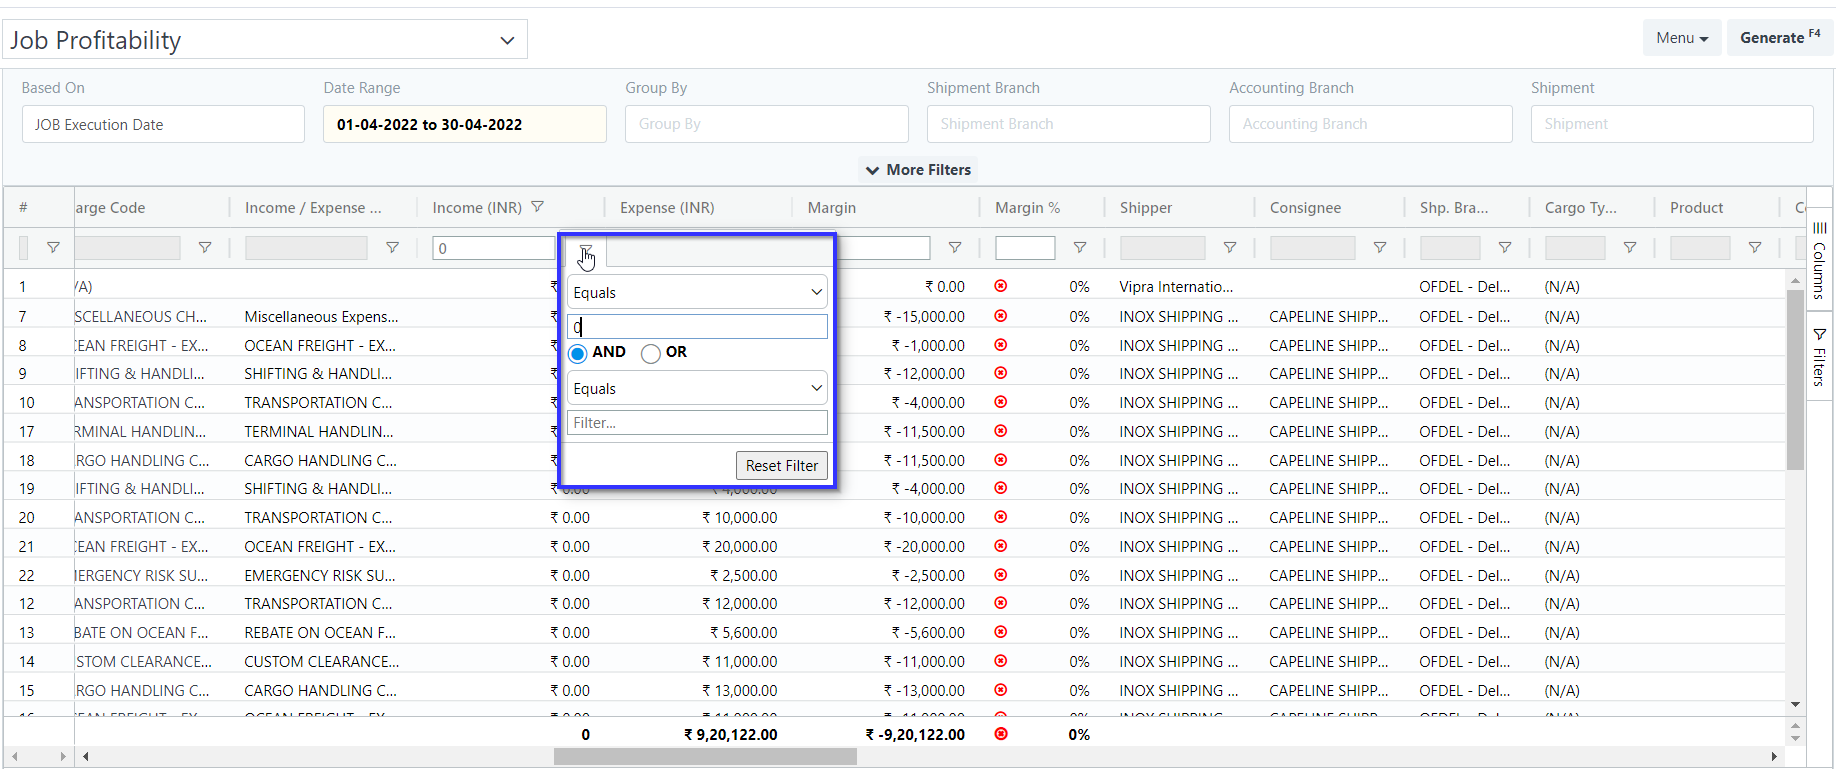
Task: Select the TERMINAL HANDLIN... description cell
Action: [x=319, y=432]
